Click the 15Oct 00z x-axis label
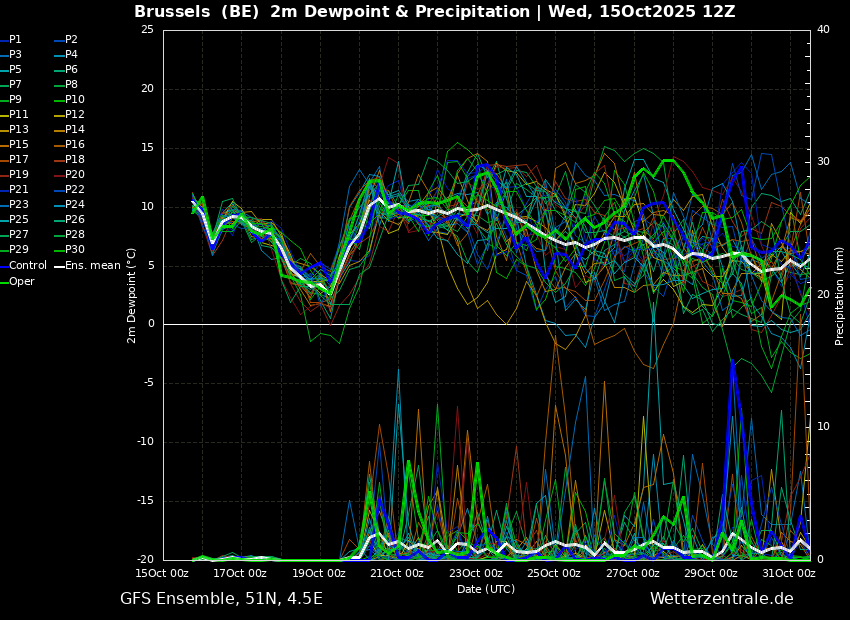The height and width of the screenshot is (620, 850). coord(164,573)
